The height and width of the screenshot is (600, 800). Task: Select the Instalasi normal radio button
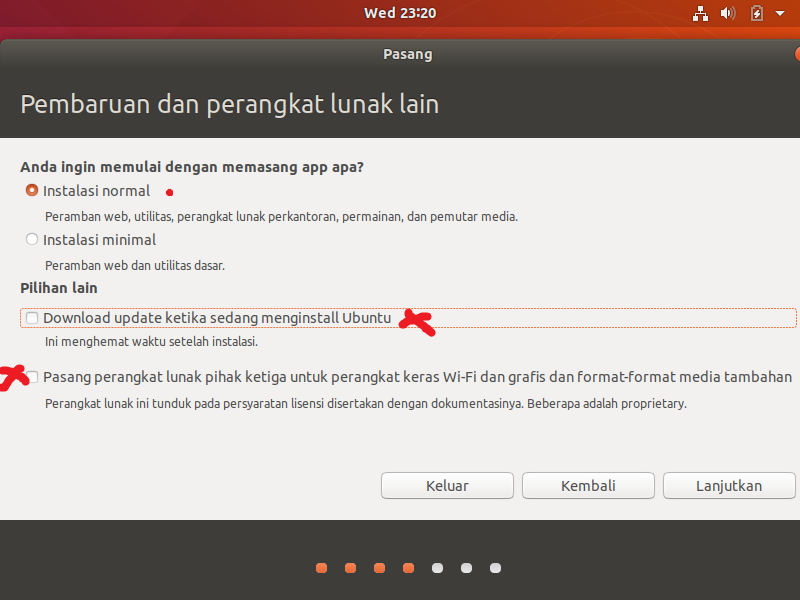point(32,190)
